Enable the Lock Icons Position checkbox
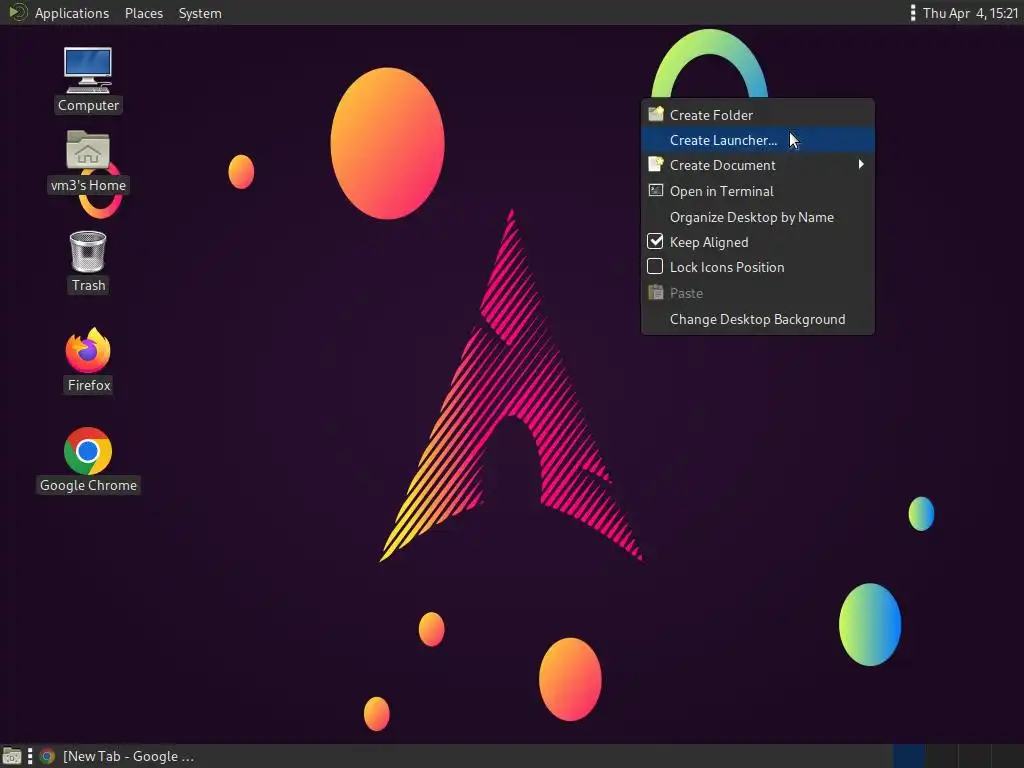Viewport: 1024px width, 768px height. click(x=655, y=266)
